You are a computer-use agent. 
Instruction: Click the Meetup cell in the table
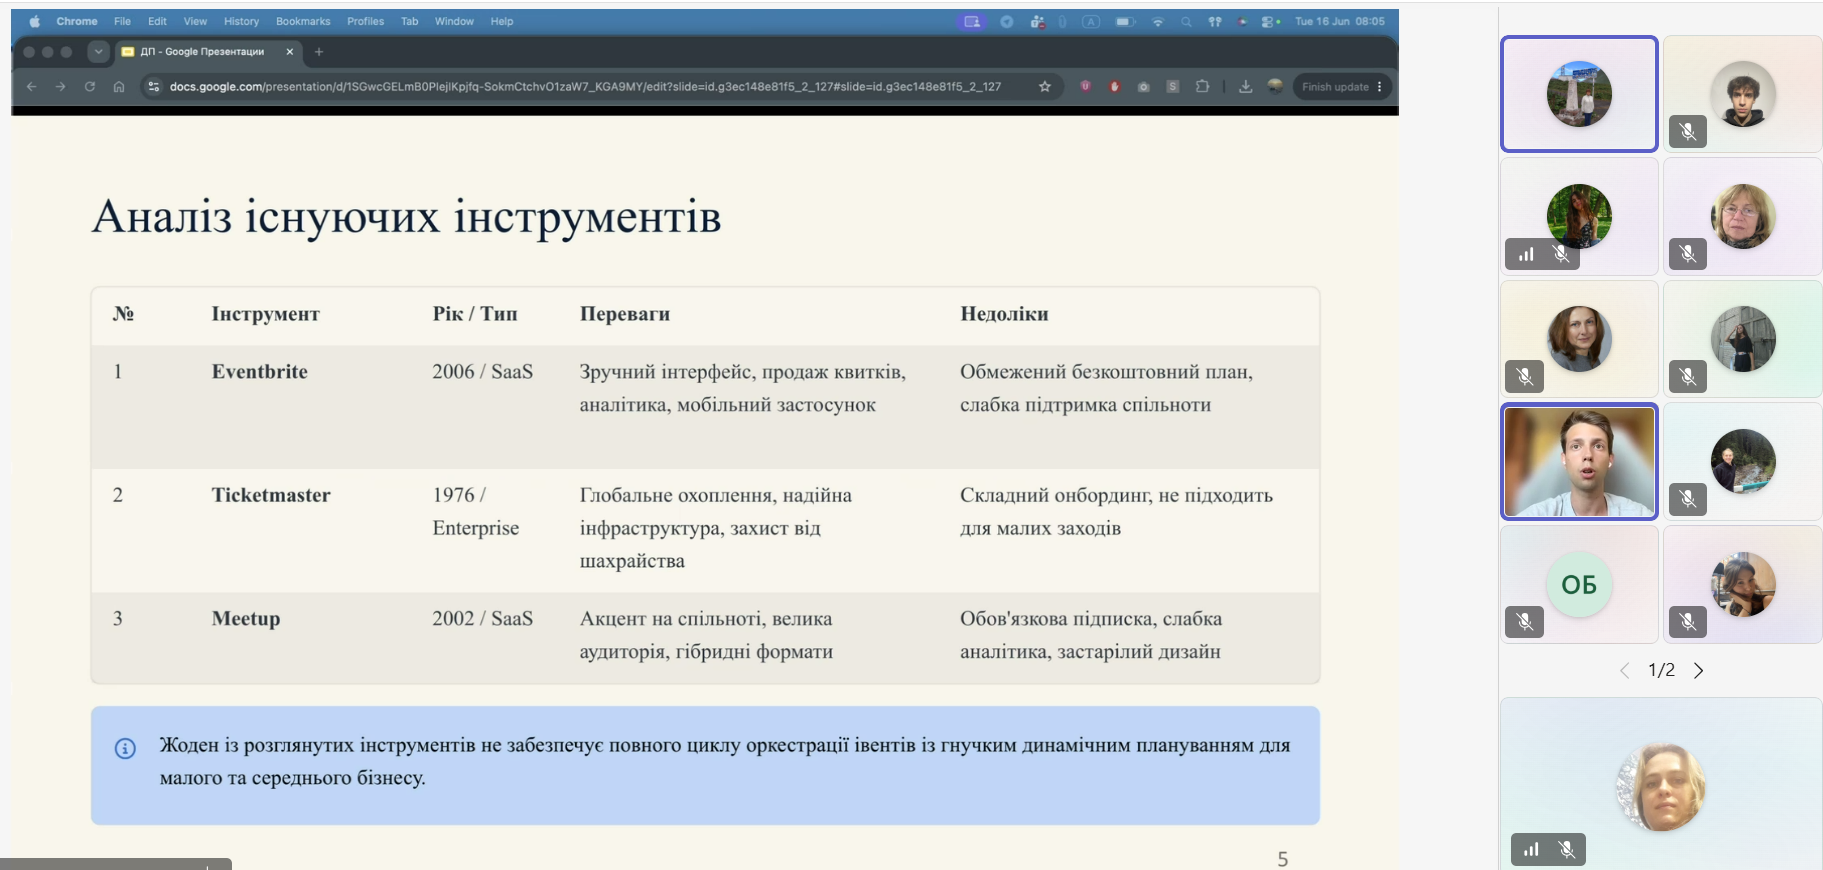[x=246, y=619]
